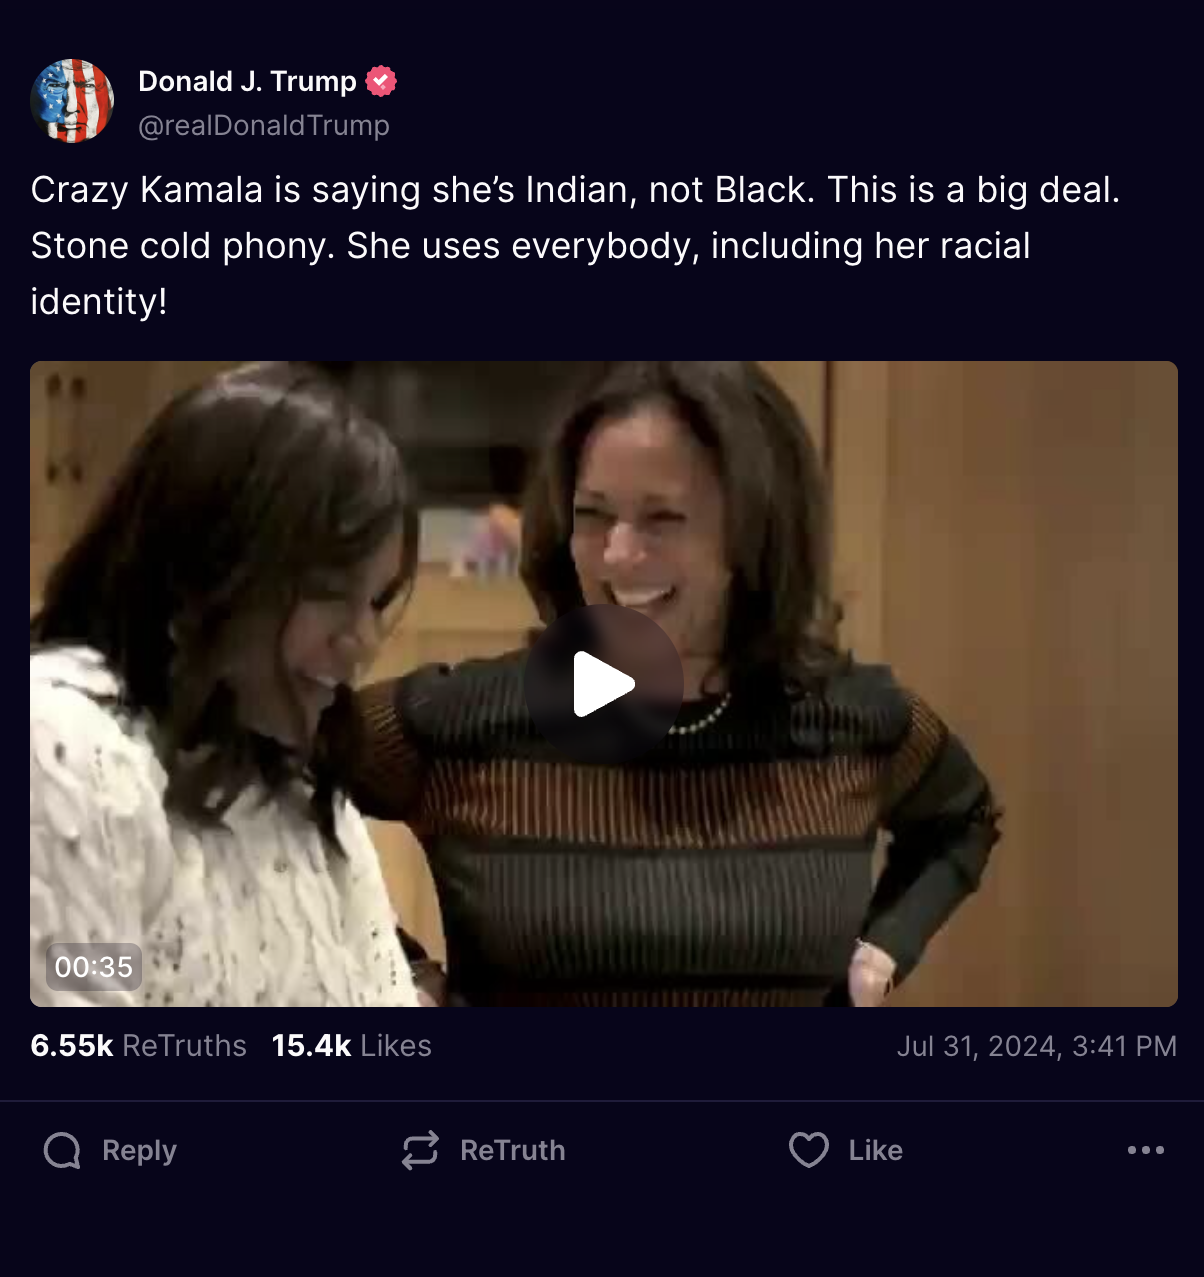1204x1277 pixels.
Task: Open the post via its Jul 31 timestamp
Action: tap(1037, 1045)
